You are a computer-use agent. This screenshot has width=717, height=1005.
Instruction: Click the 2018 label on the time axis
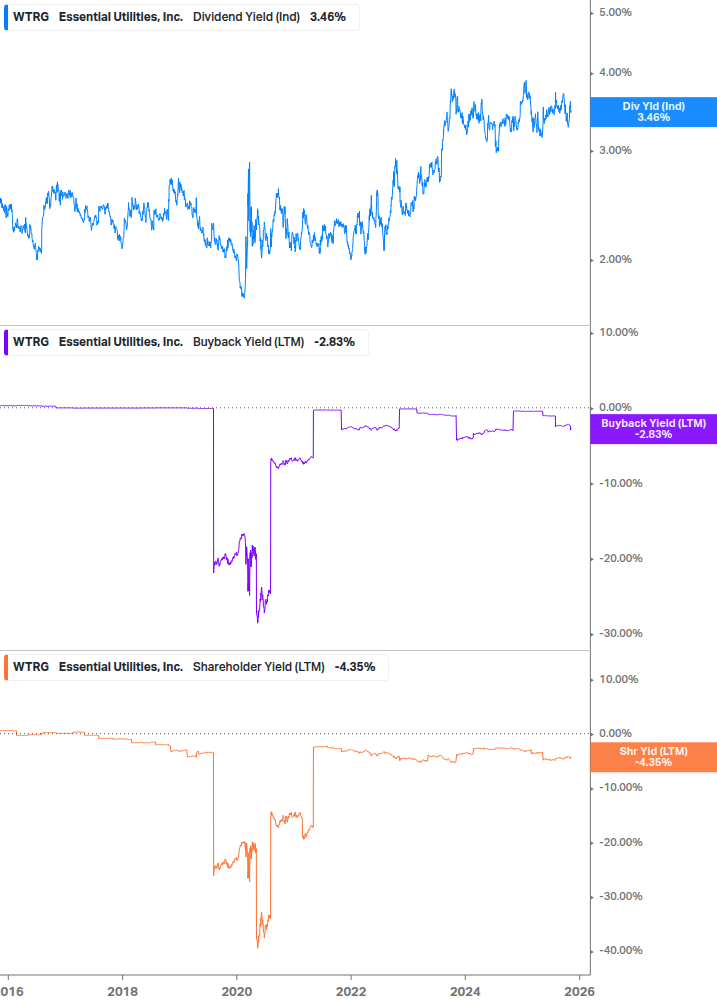pos(122,992)
